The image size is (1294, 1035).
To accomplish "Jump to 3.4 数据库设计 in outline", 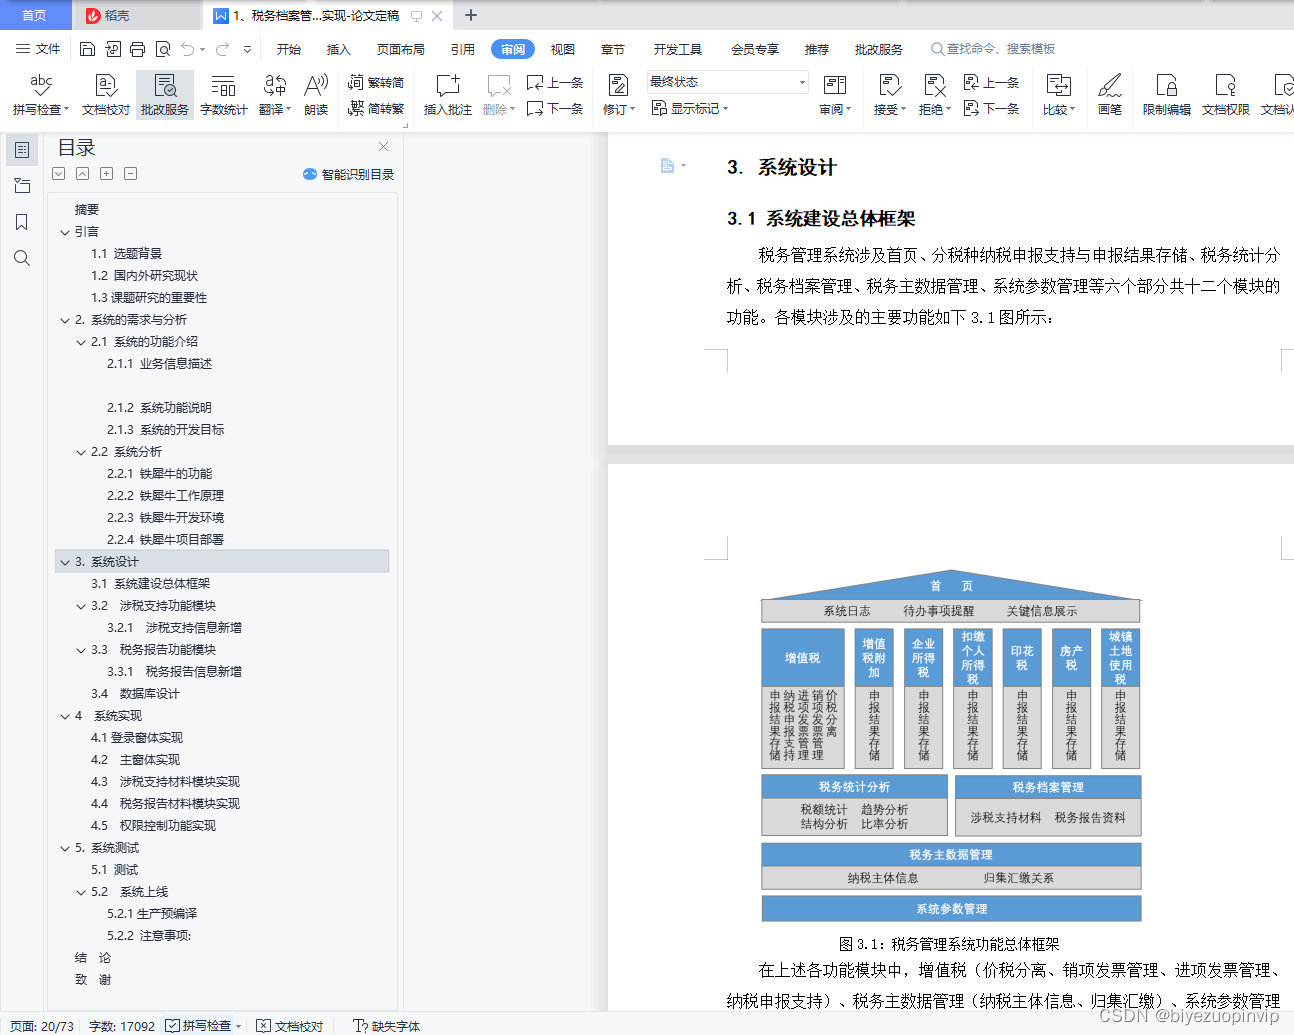I will click(x=135, y=694).
